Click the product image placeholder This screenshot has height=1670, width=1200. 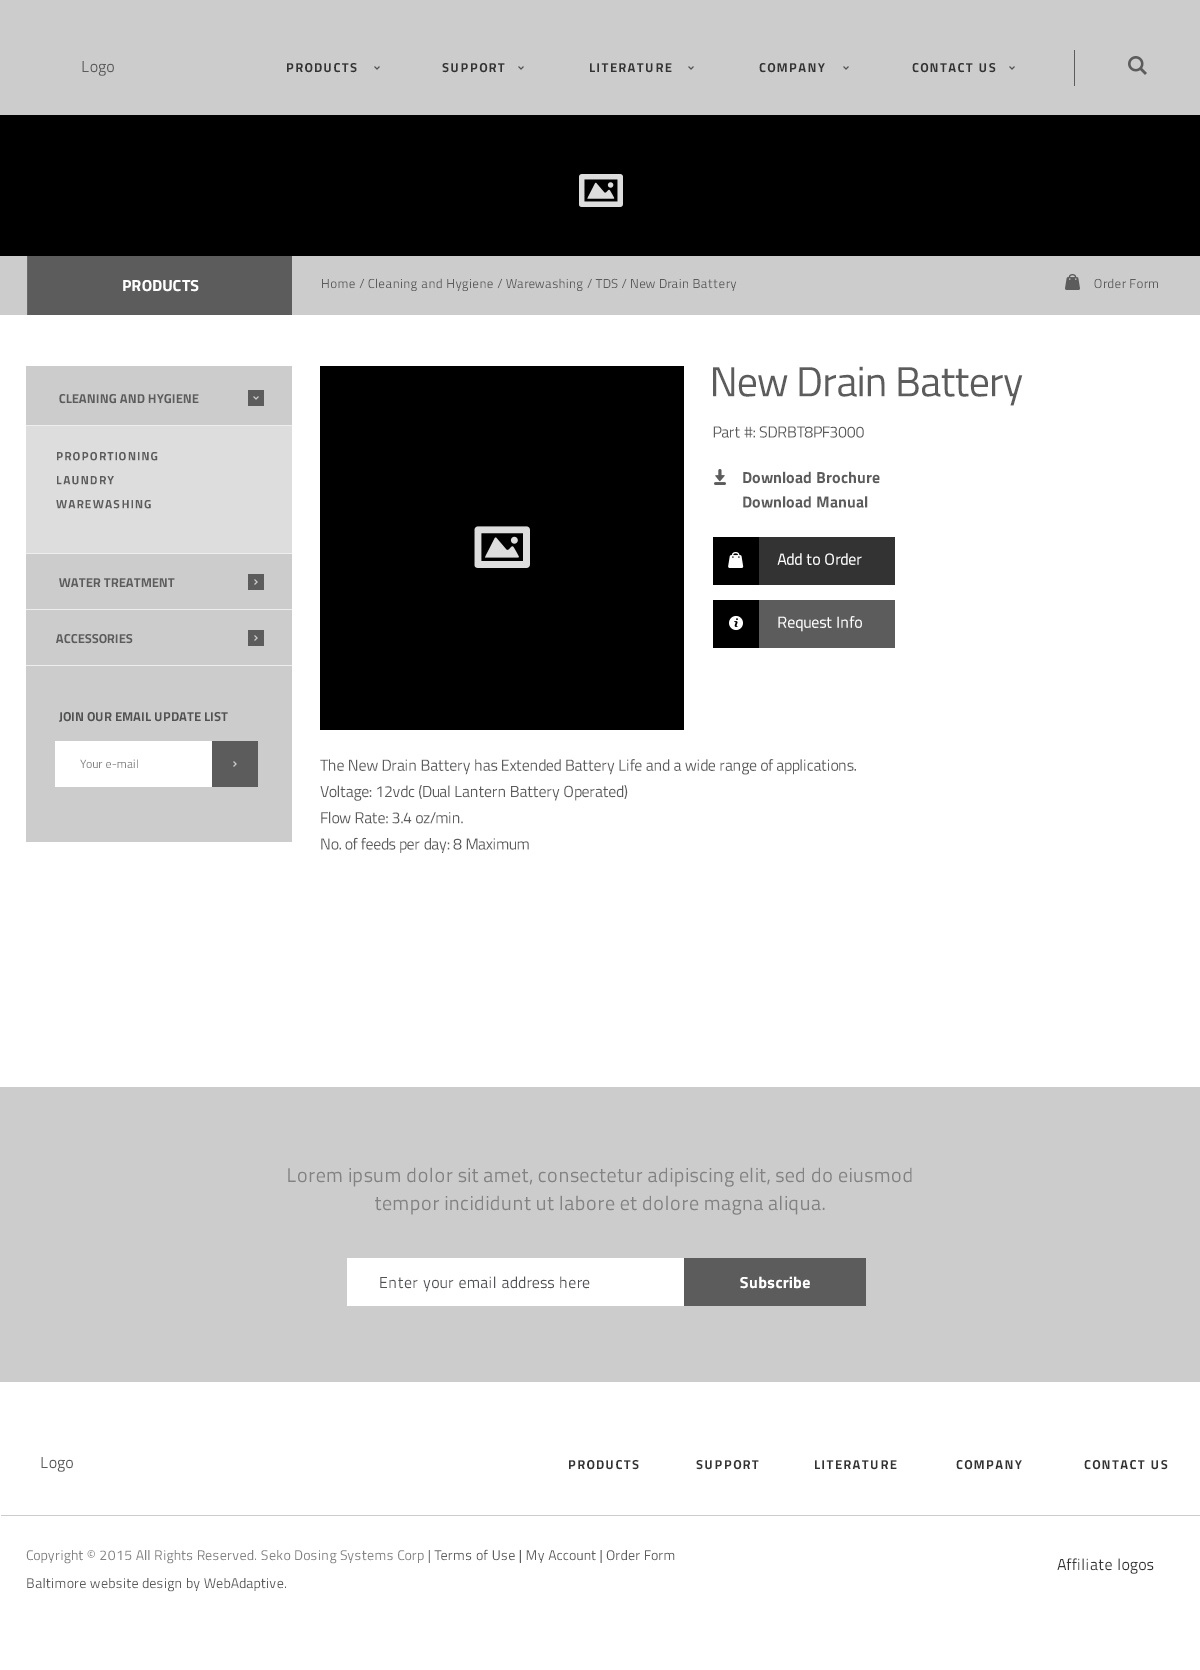502,548
